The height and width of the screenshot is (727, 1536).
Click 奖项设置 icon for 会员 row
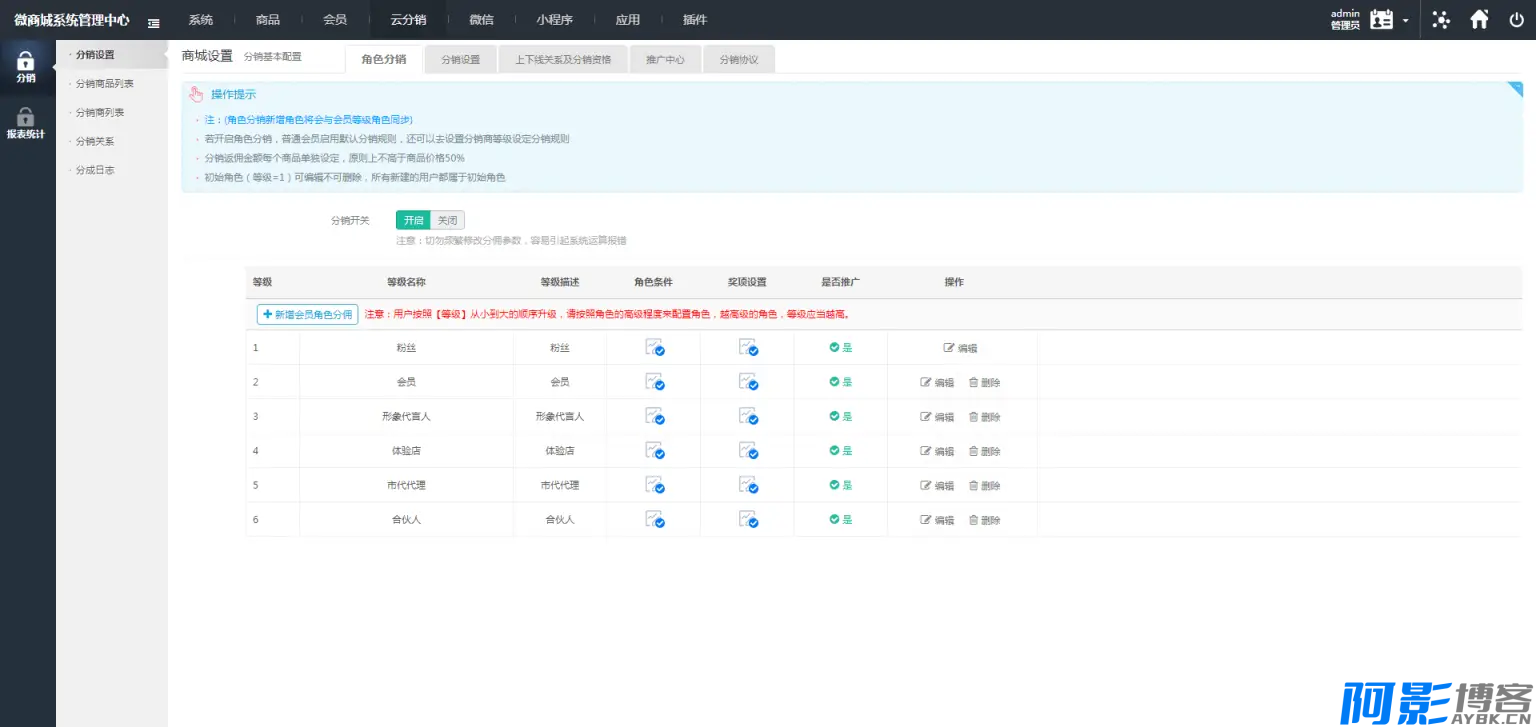click(x=748, y=382)
